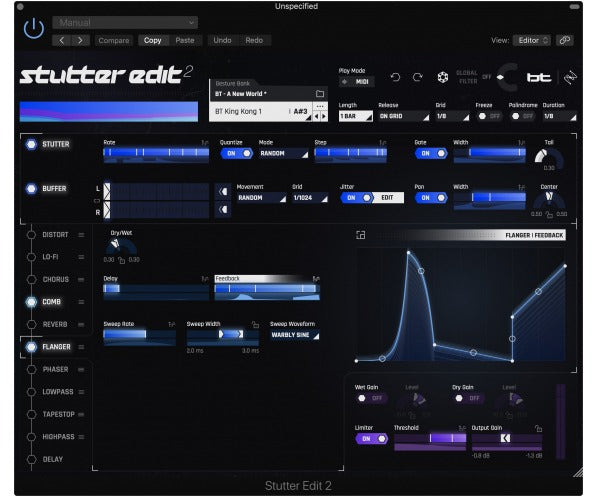
Task: Click the Compare button
Action: pyautogui.click(x=113, y=40)
